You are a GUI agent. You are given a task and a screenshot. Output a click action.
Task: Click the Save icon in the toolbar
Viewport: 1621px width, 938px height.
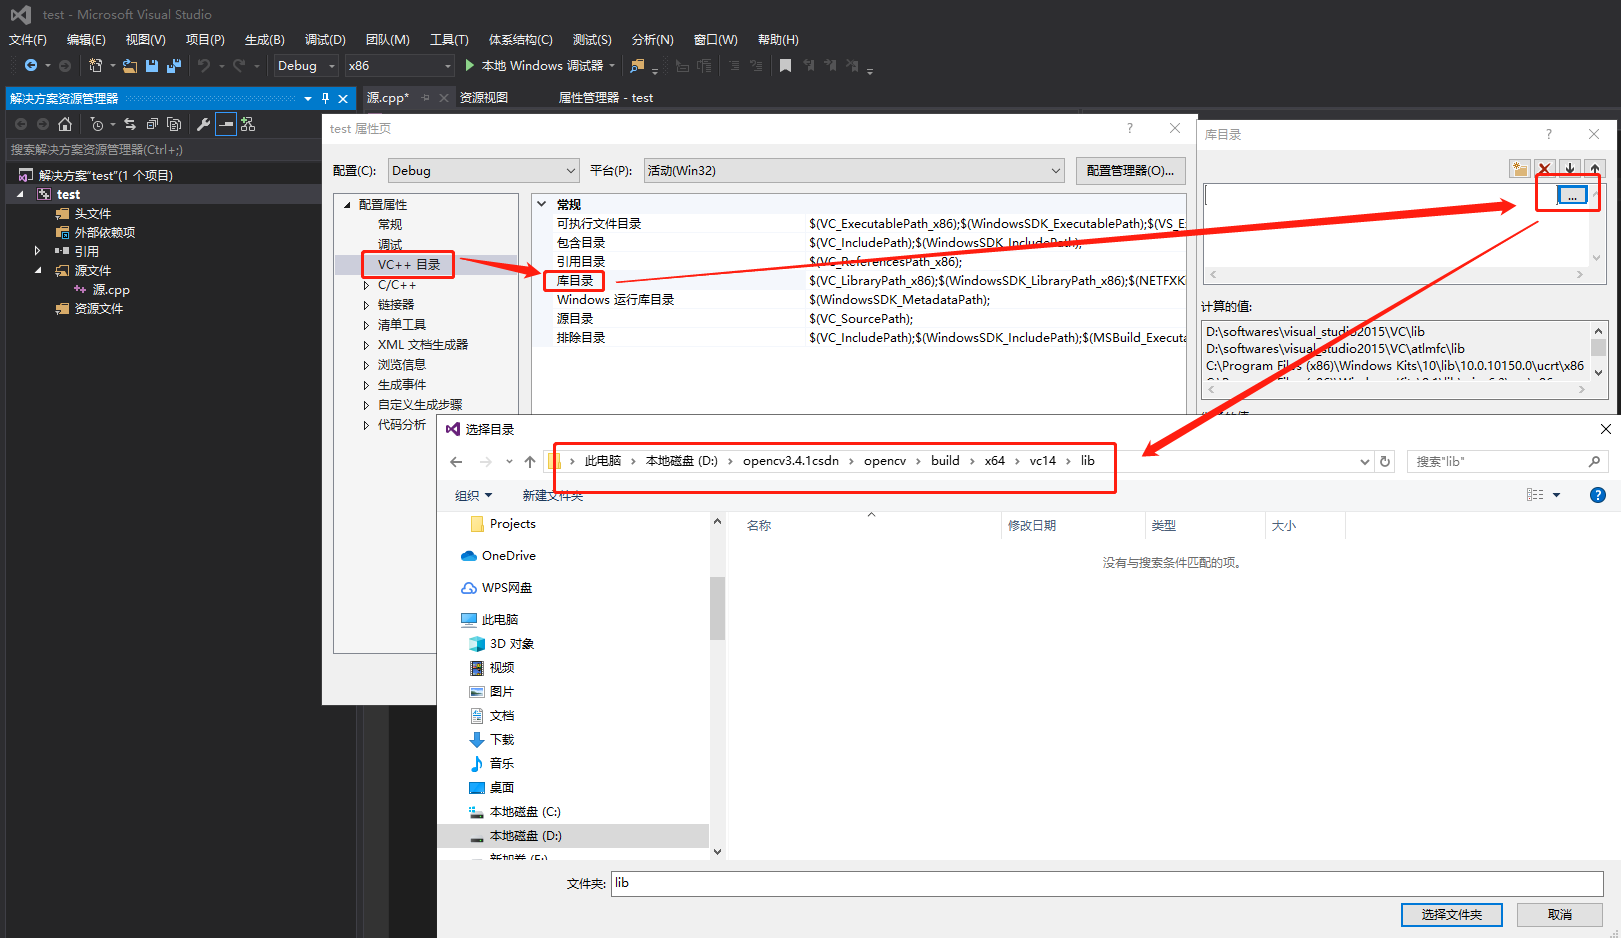pos(152,66)
